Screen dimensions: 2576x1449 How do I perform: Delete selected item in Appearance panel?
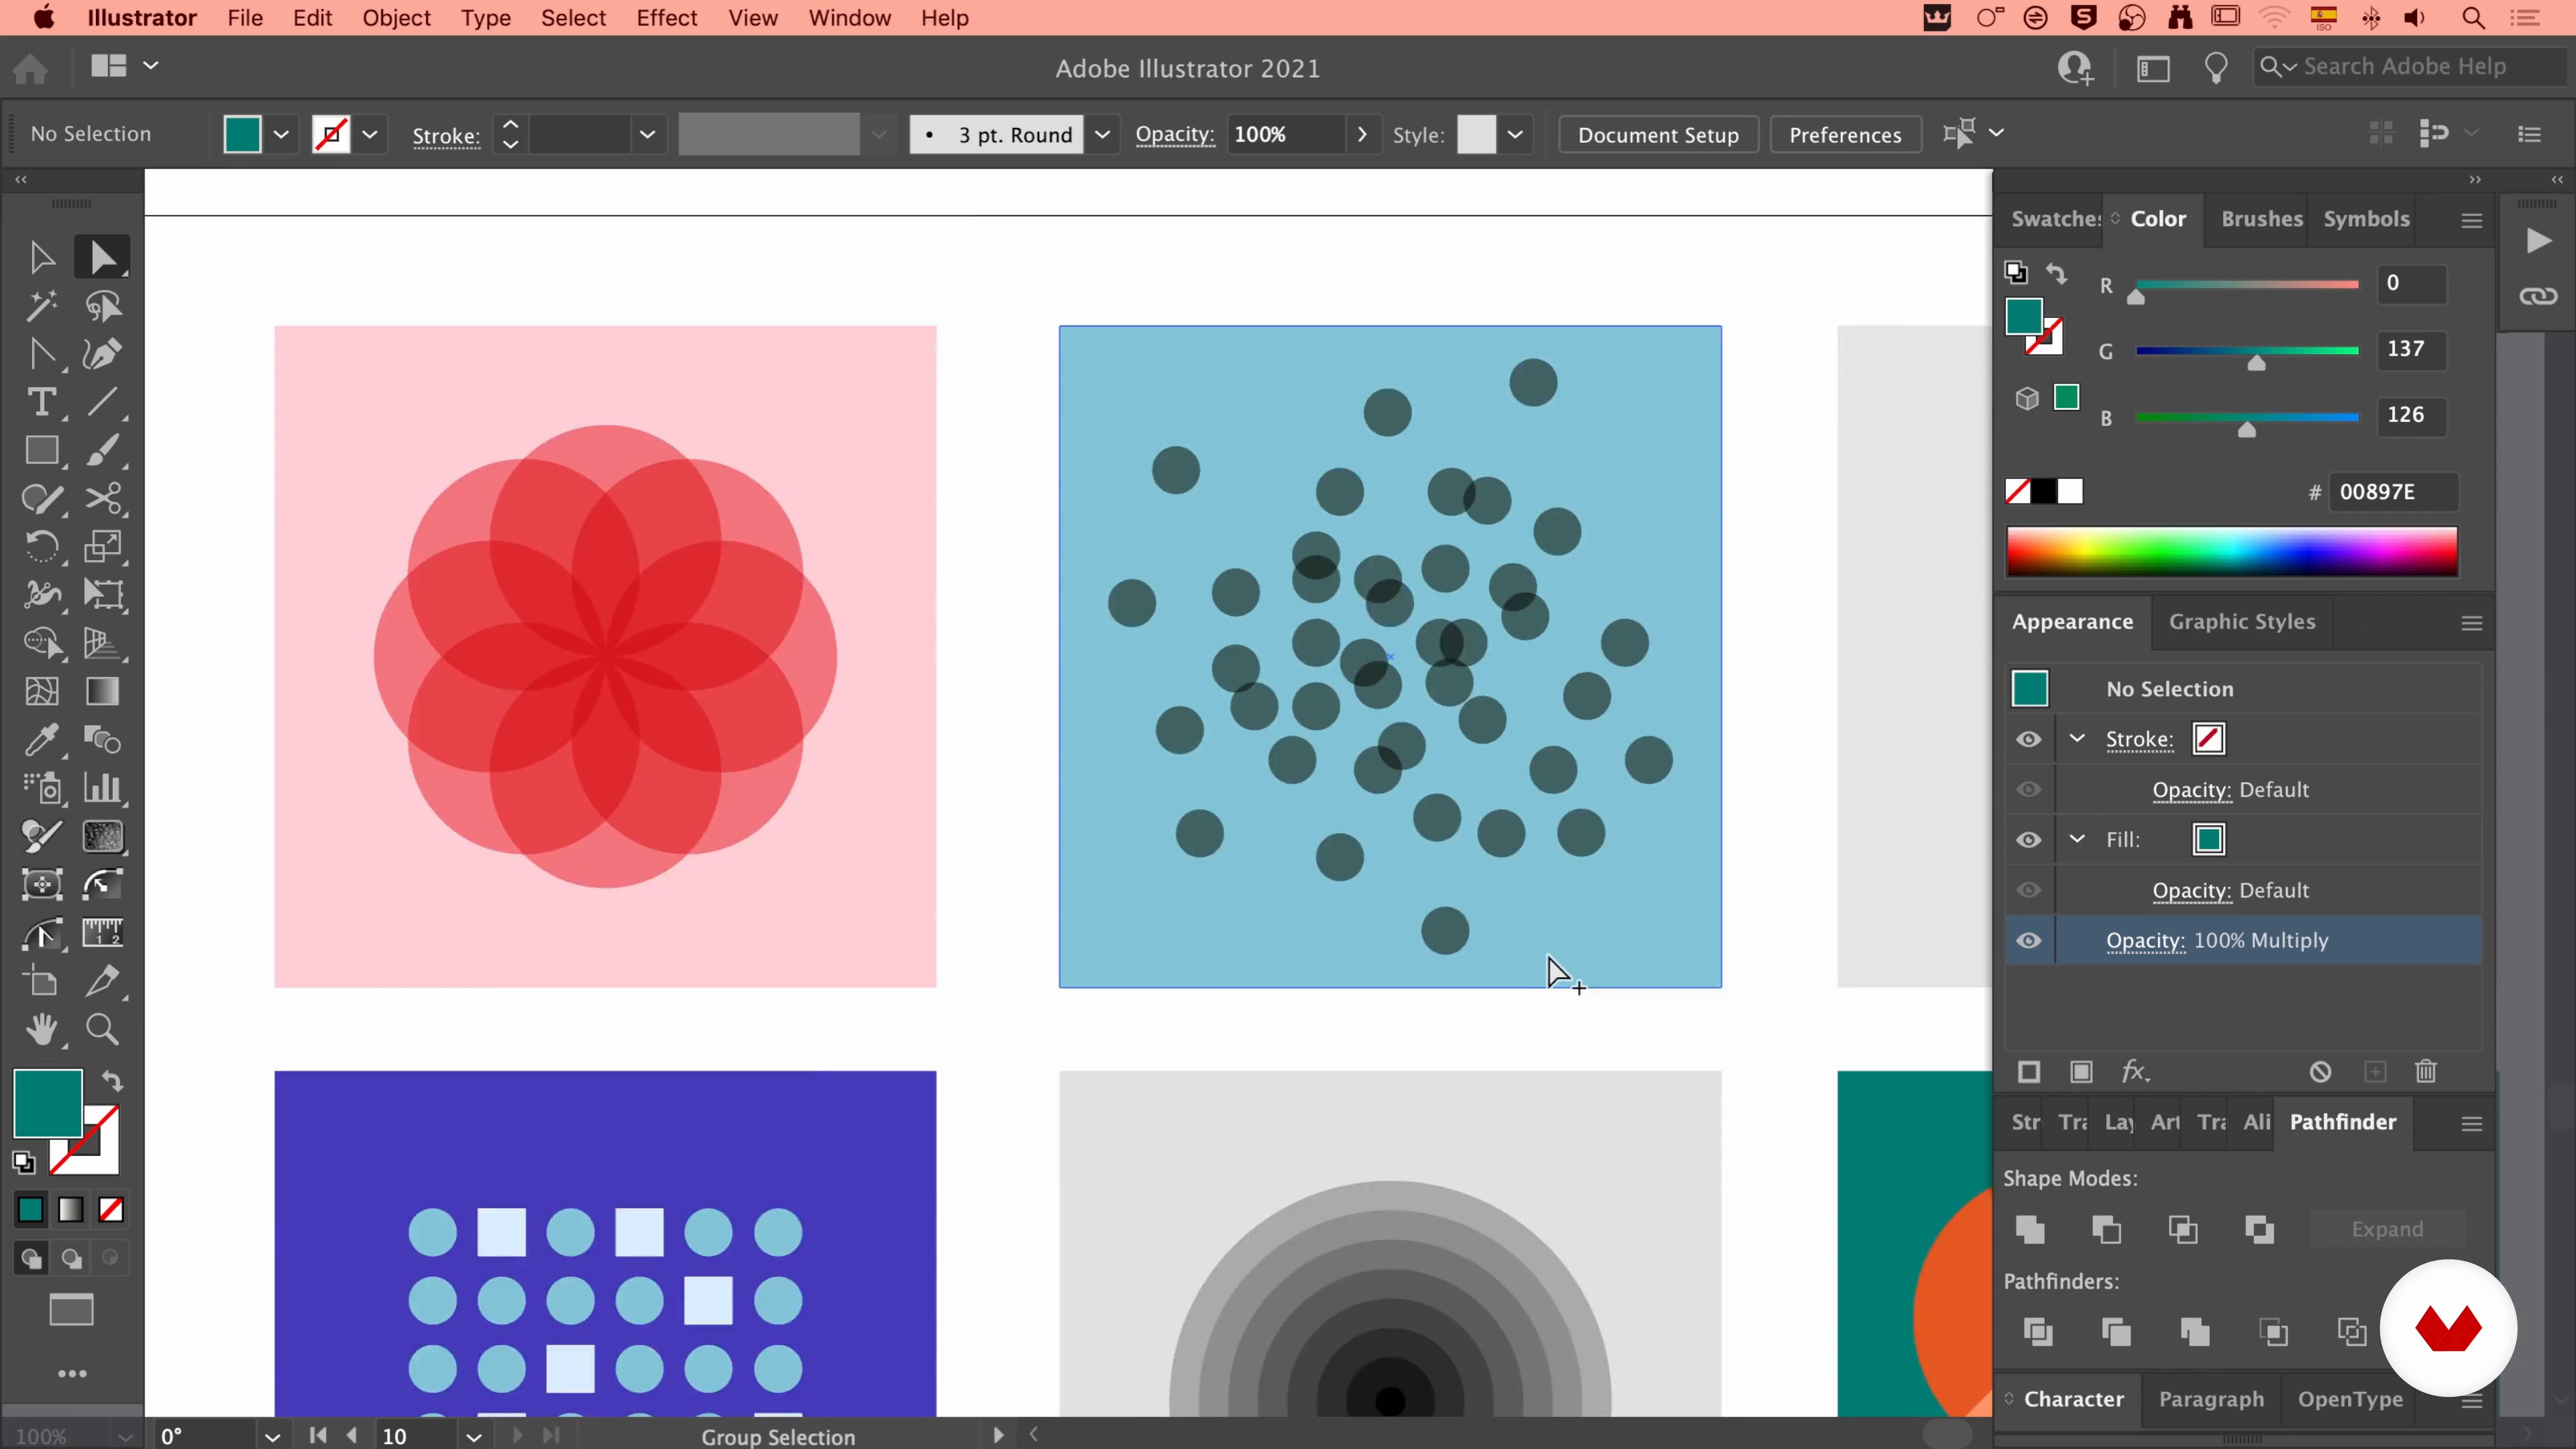tap(2426, 1072)
